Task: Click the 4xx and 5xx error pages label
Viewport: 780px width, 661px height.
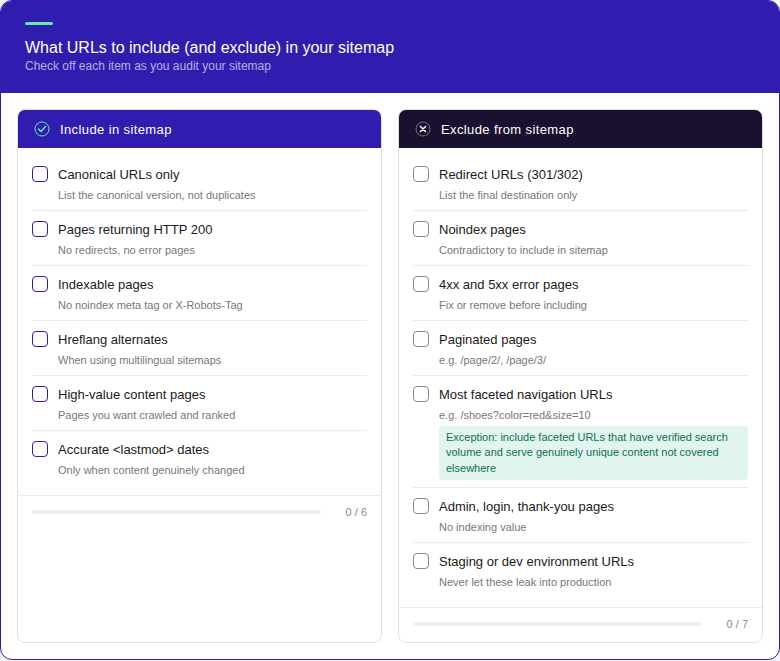Action: tap(508, 284)
